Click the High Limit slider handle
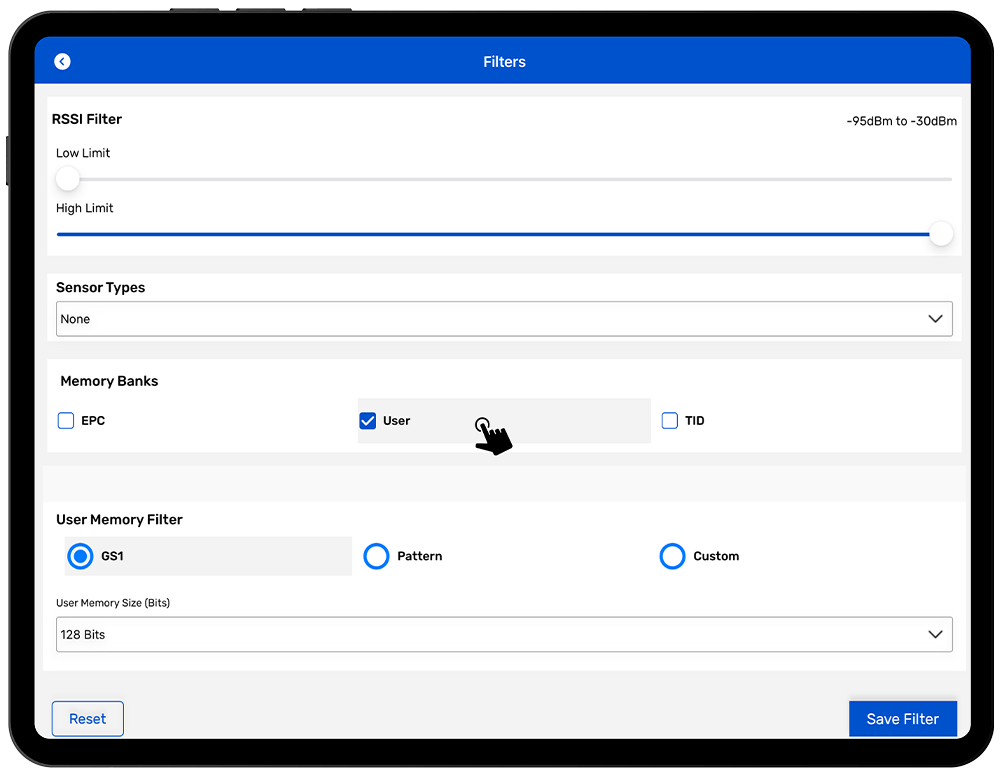 pyautogui.click(x=941, y=234)
